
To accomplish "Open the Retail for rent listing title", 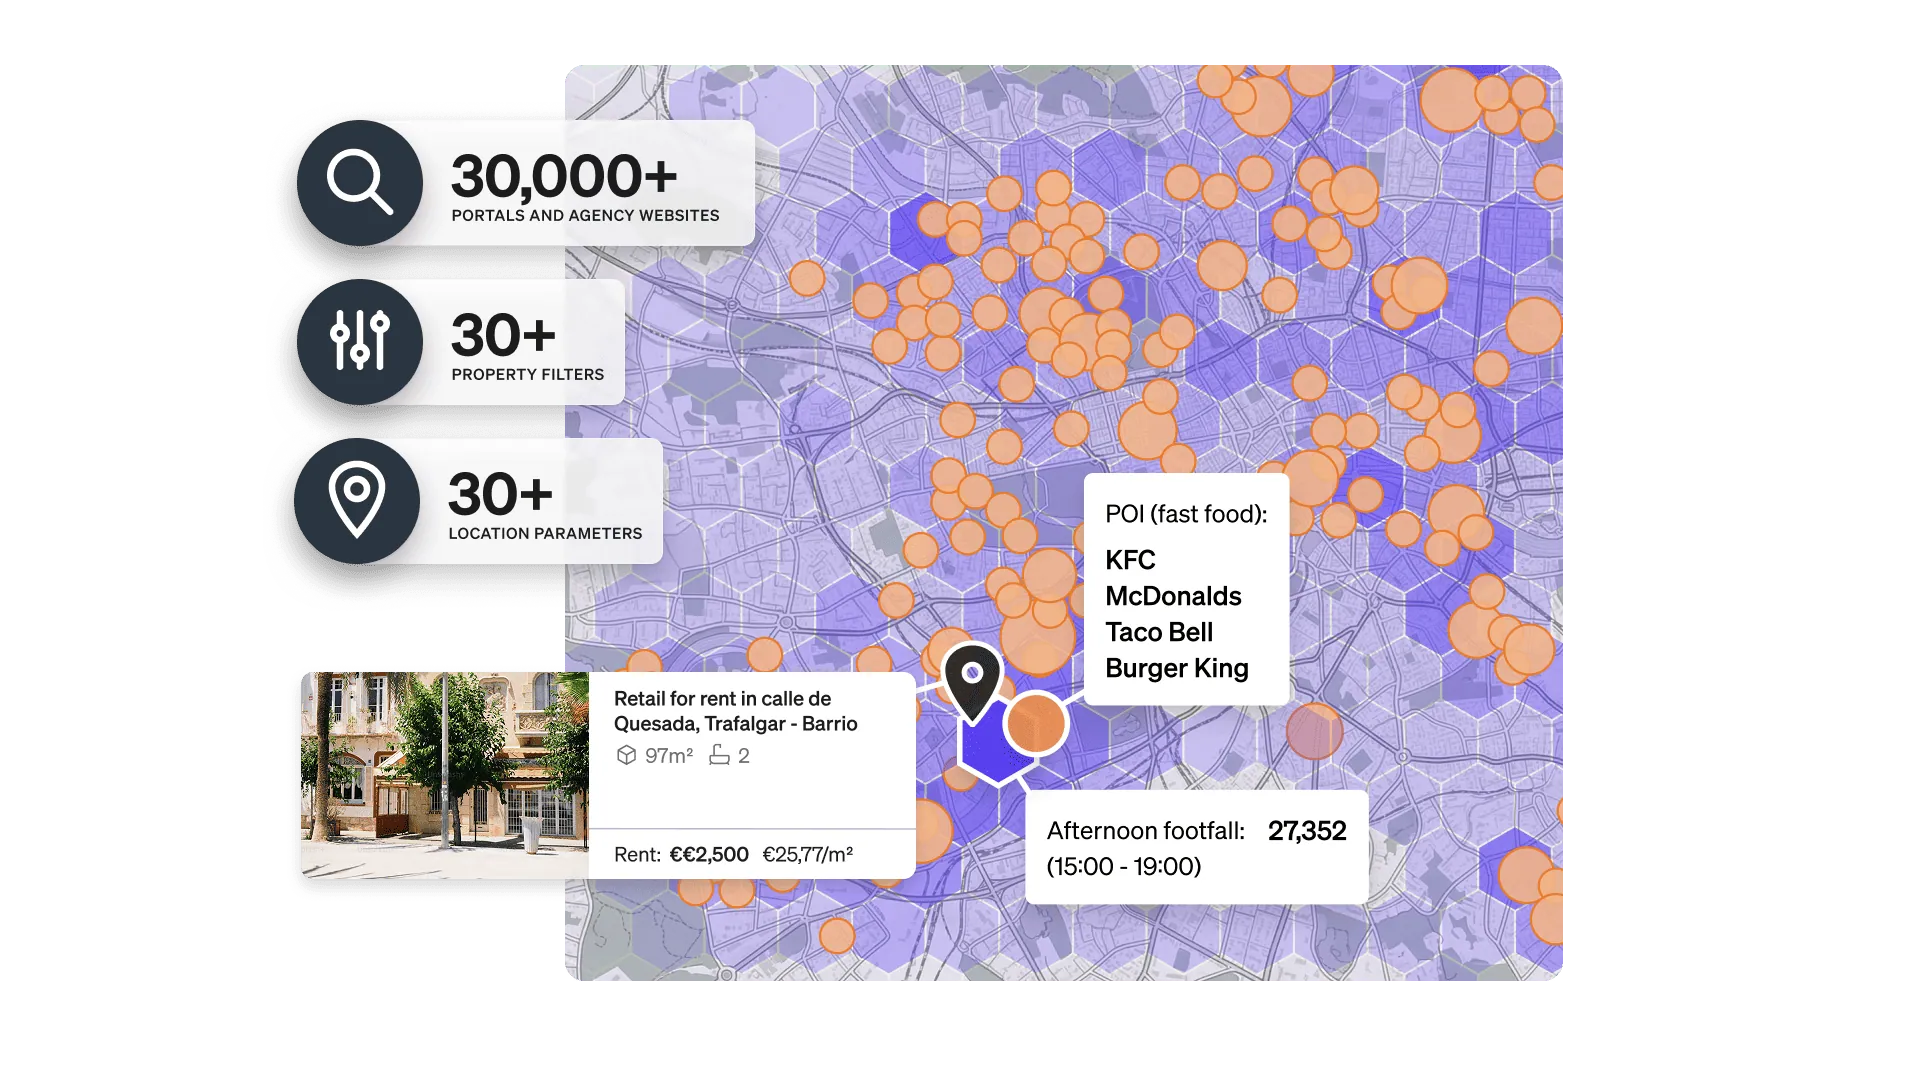I will [735, 711].
